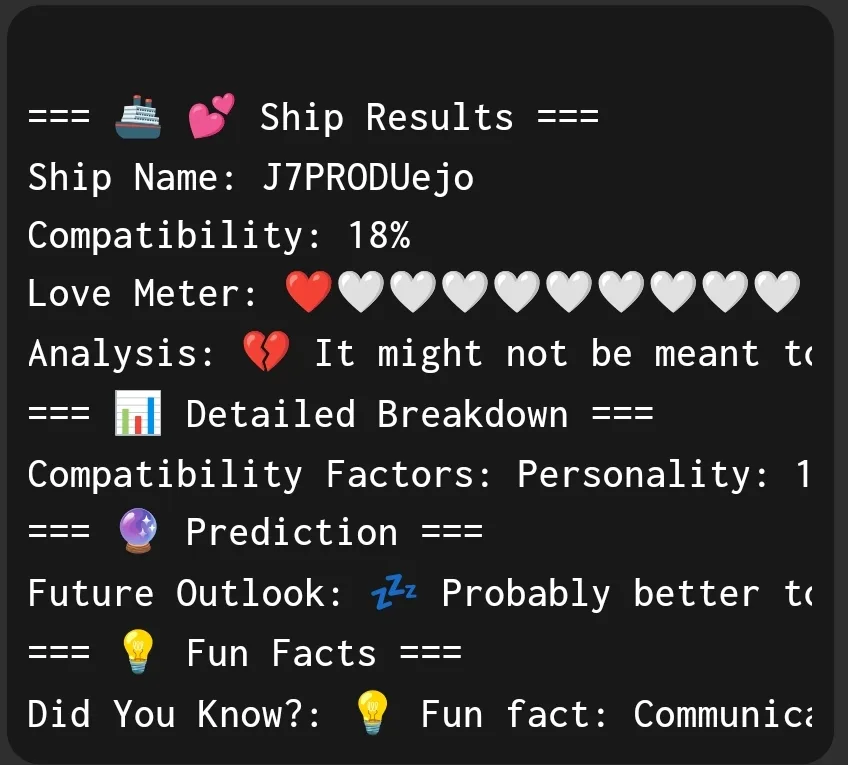This screenshot has height=765, width=848.
Task: Click the bar chart emoji
Action: pyautogui.click(x=138, y=414)
